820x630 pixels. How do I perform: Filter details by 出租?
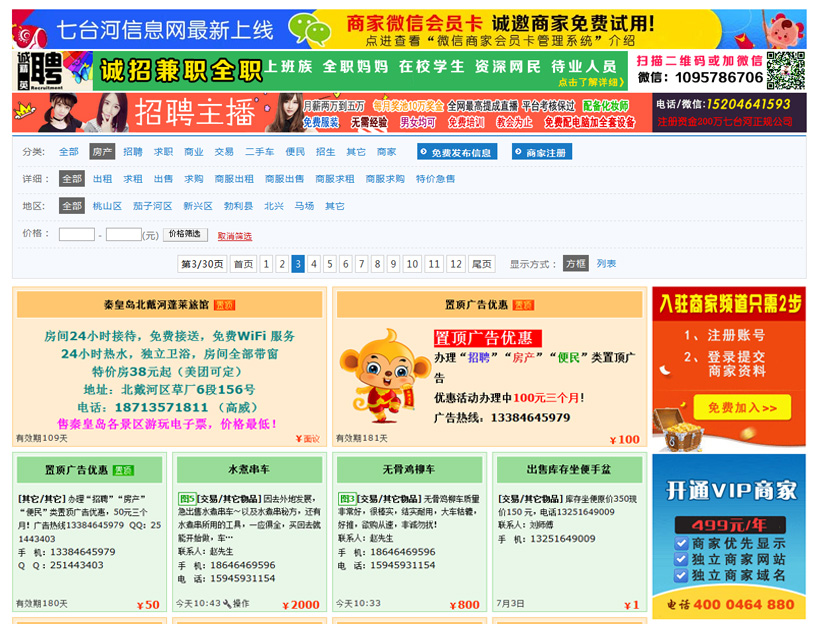click(102, 179)
